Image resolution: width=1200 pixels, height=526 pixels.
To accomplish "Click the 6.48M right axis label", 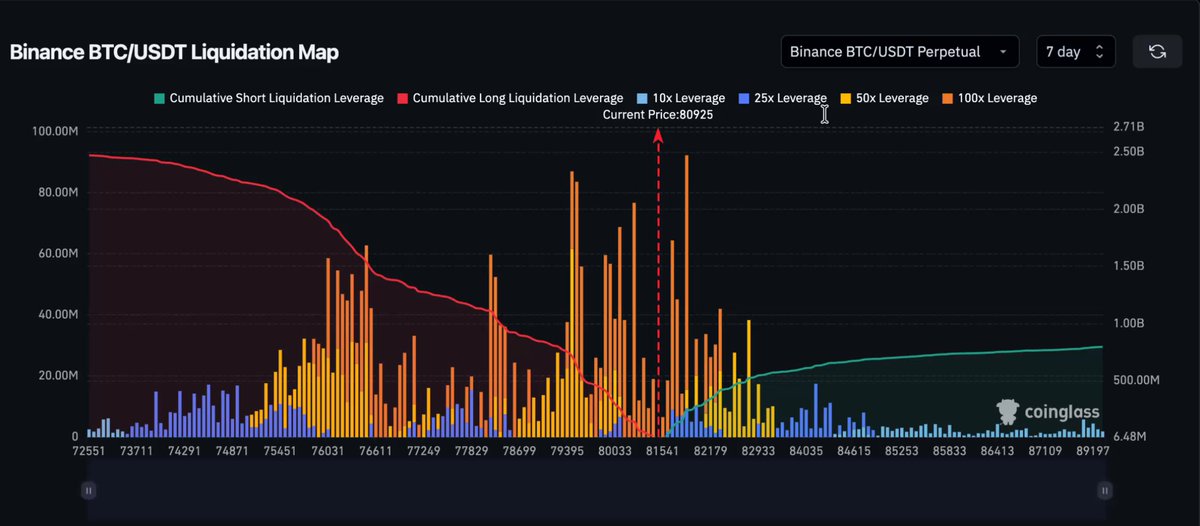I will [1128, 437].
